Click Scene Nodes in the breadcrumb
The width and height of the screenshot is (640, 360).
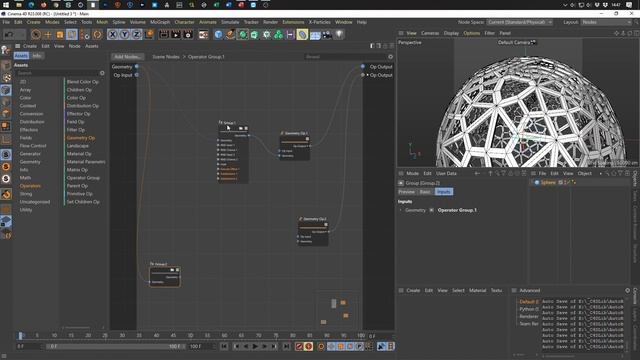166,57
